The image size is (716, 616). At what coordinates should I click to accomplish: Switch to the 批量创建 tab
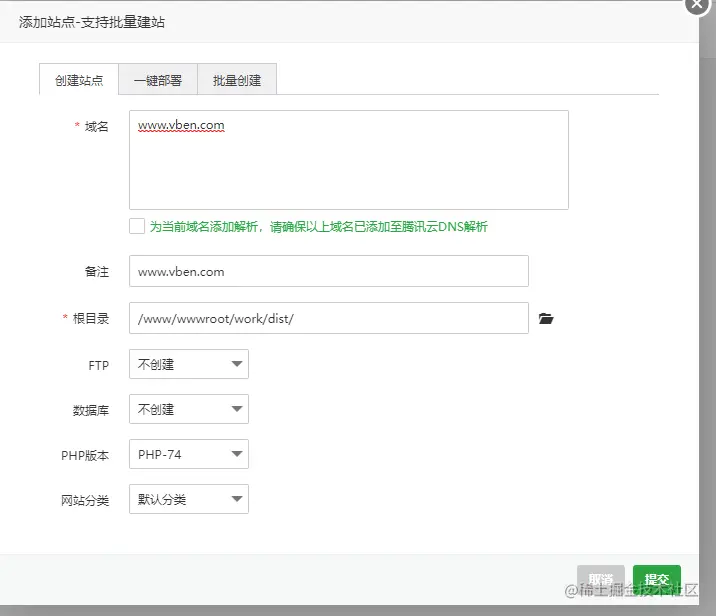(x=237, y=79)
